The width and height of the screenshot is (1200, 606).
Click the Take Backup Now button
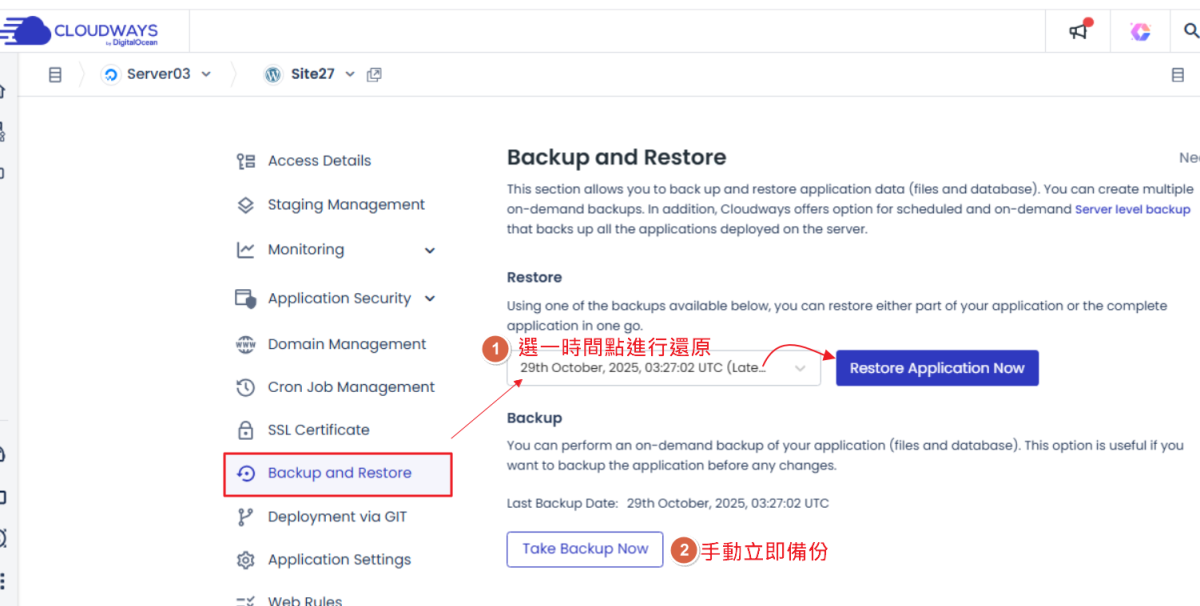585,549
